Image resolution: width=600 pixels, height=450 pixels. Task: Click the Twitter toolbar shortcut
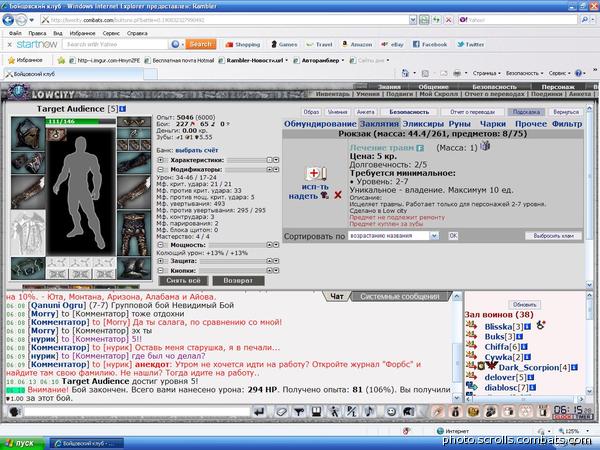470,44
